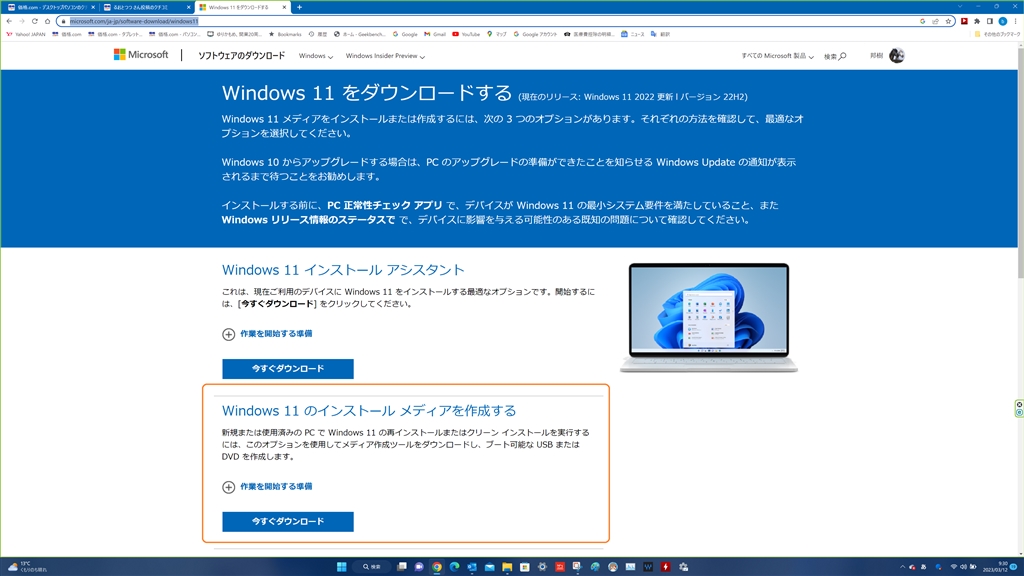Click 今すぐダウンロード for Install Assistant
1024x576 pixels.
click(288, 369)
